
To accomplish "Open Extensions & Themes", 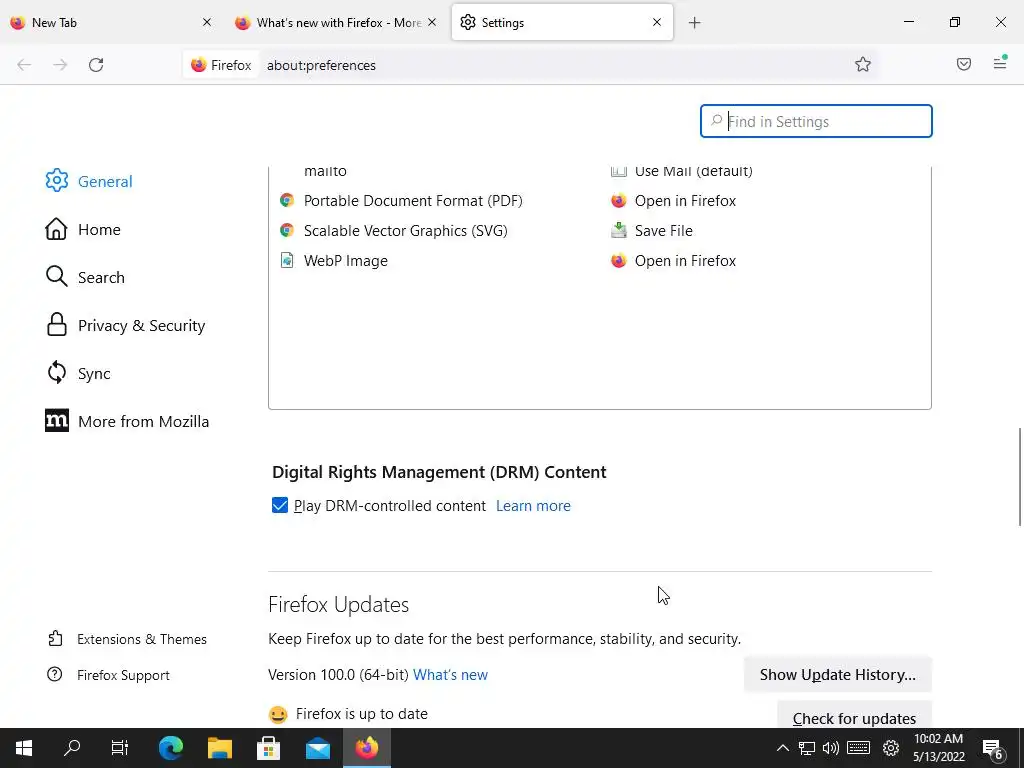I will coord(127,639).
